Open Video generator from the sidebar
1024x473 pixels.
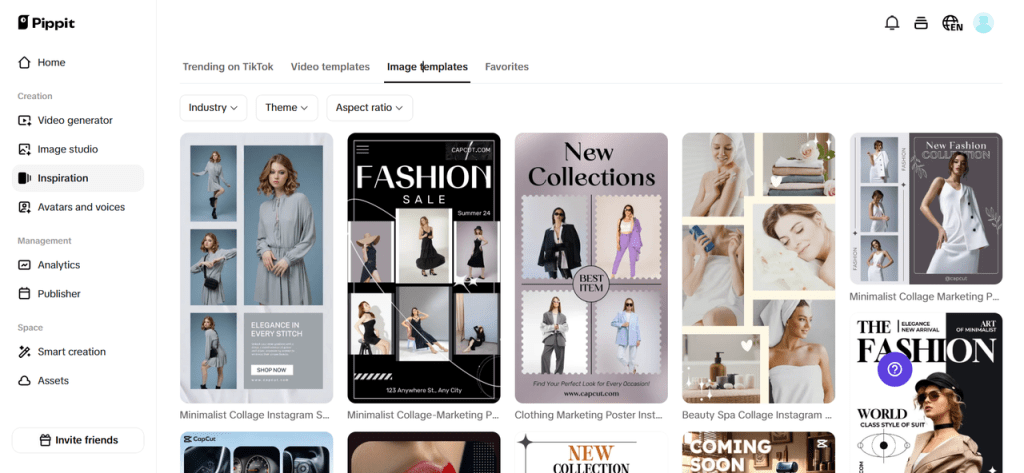pyautogui.click(x=75, y=120)
